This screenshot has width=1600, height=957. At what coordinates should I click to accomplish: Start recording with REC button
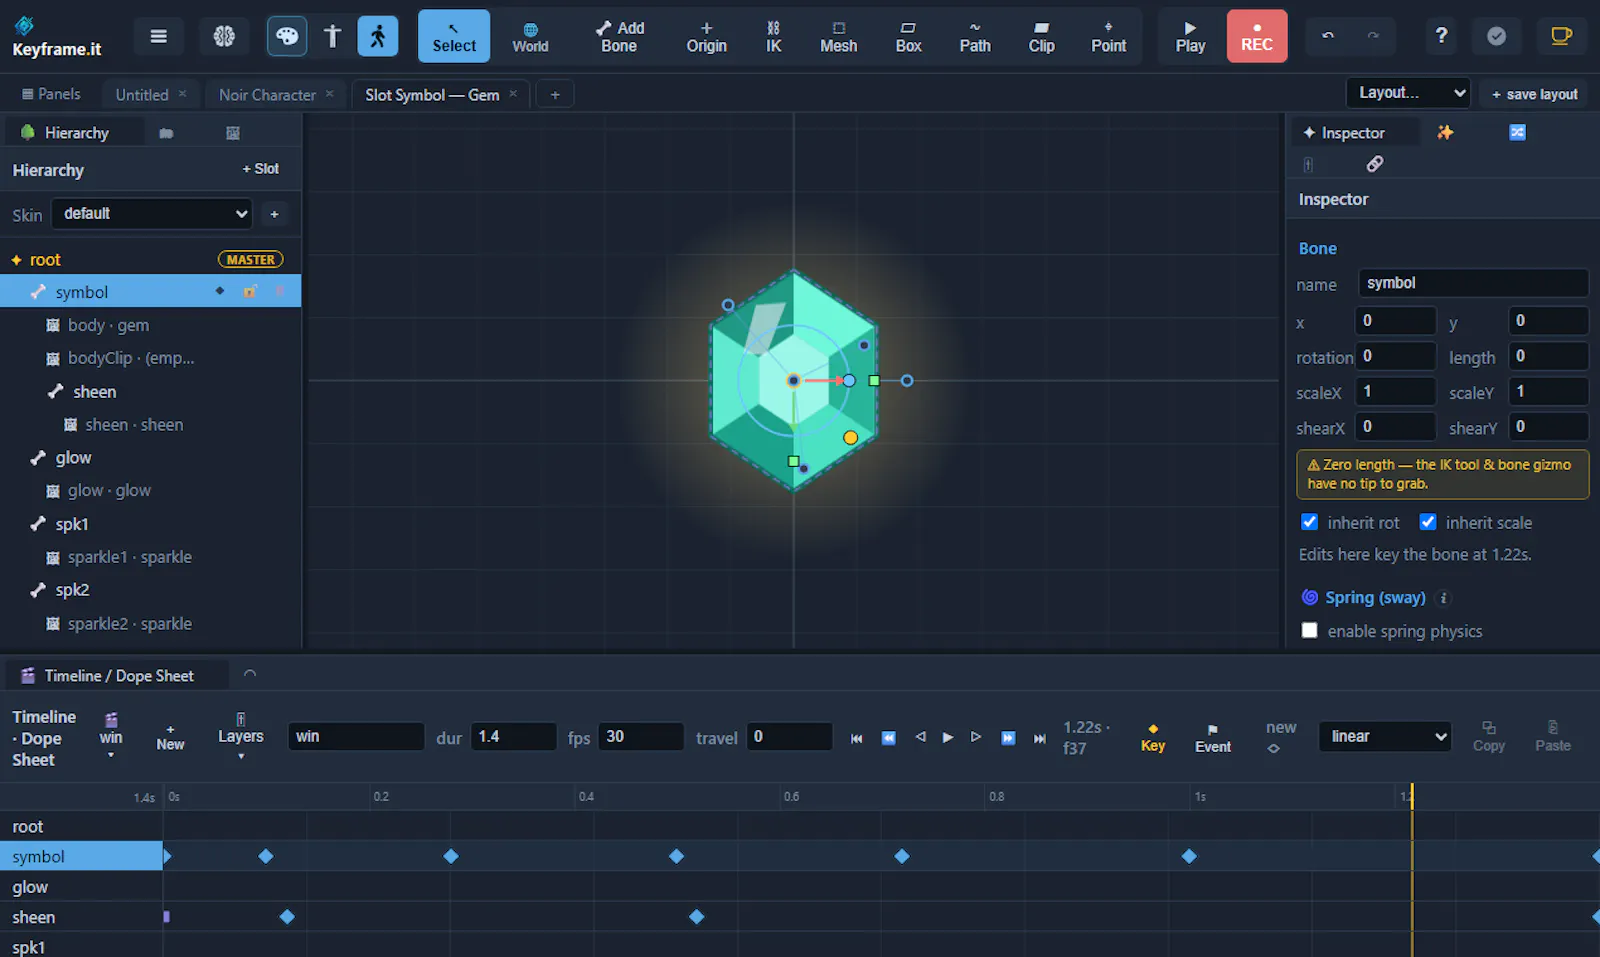(x=1257, y=37)
